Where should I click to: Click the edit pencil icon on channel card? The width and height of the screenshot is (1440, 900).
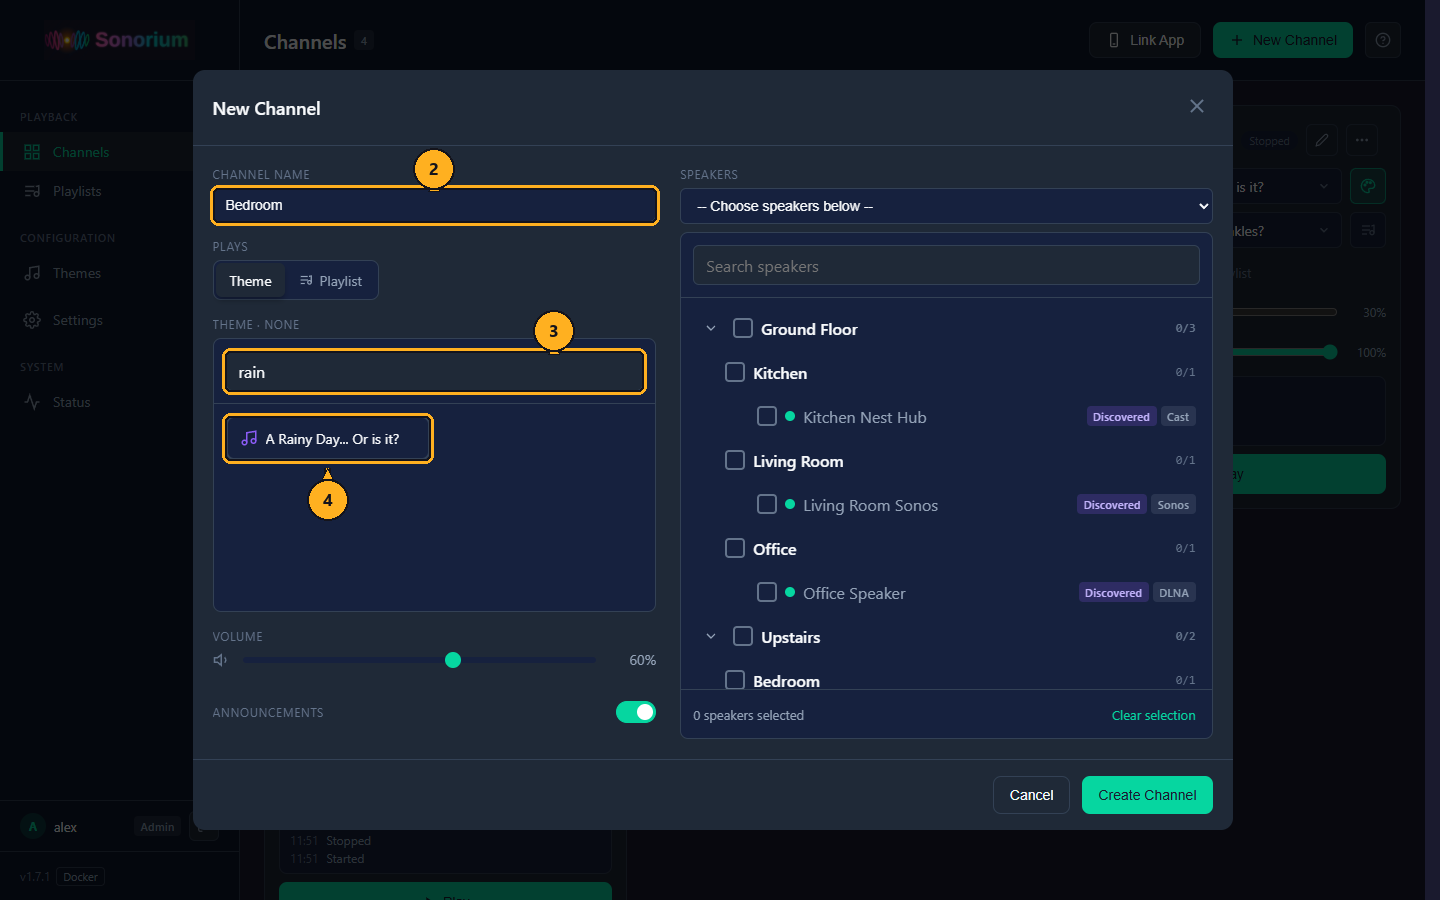pos(1322,140)
